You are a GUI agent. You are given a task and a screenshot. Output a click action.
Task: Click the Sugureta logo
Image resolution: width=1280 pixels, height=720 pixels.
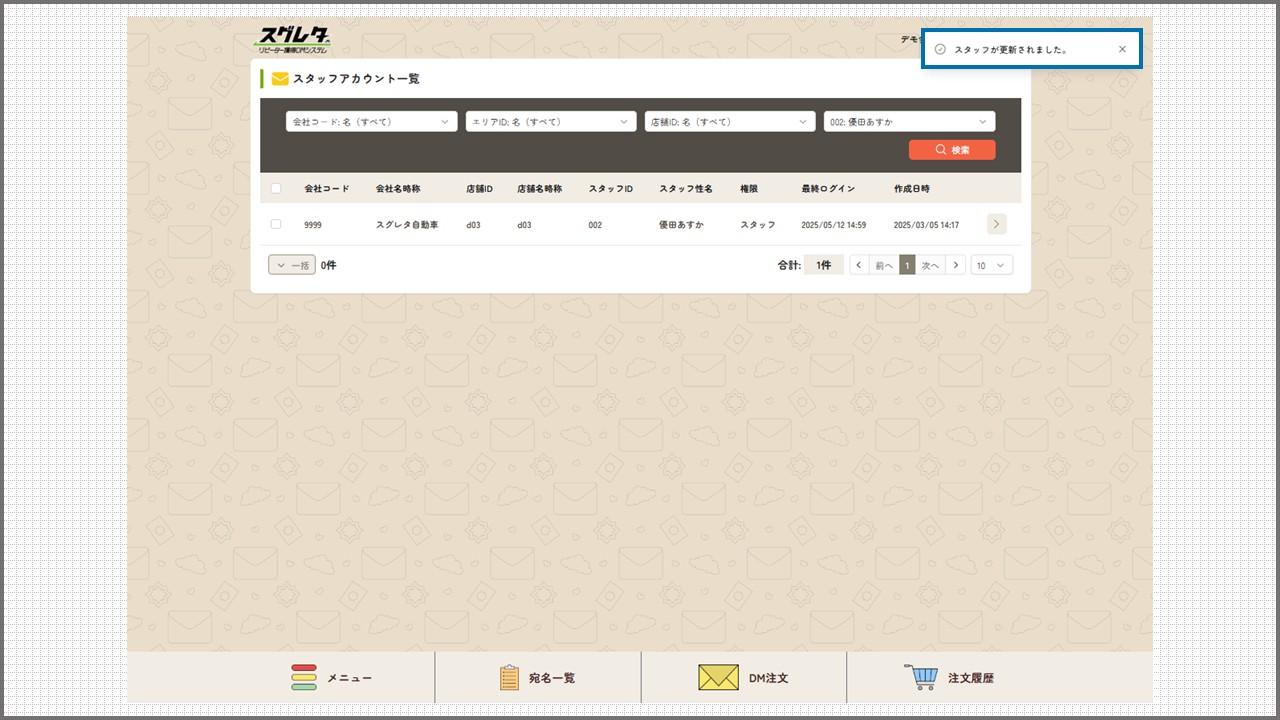[292, 40]
